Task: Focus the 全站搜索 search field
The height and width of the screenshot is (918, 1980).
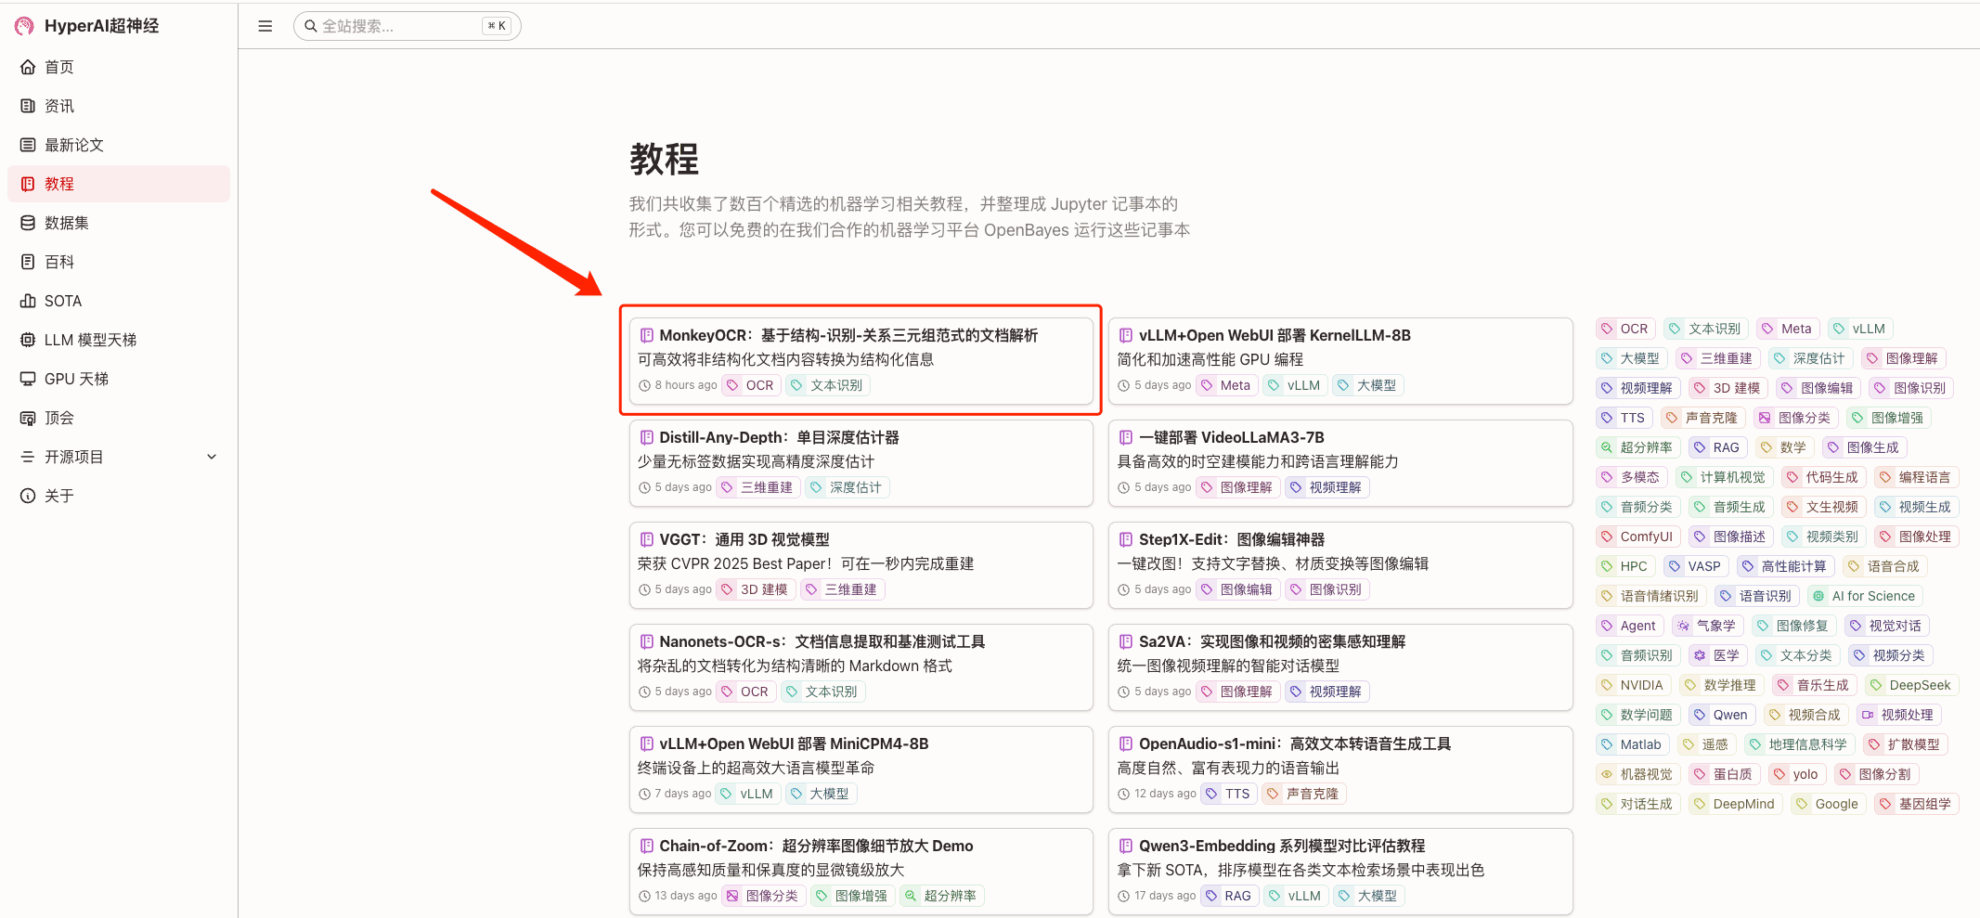Action: point(400,26)
